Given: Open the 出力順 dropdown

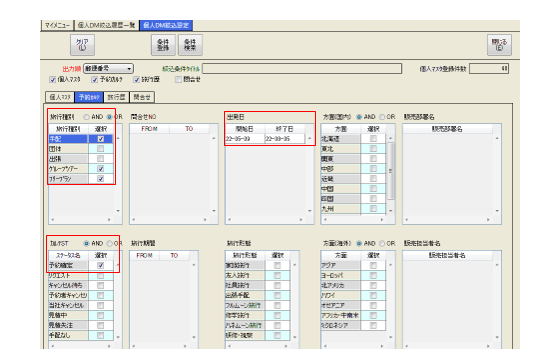Looking at the screenshot, I should pyautogui.click(x=108, y=68).
